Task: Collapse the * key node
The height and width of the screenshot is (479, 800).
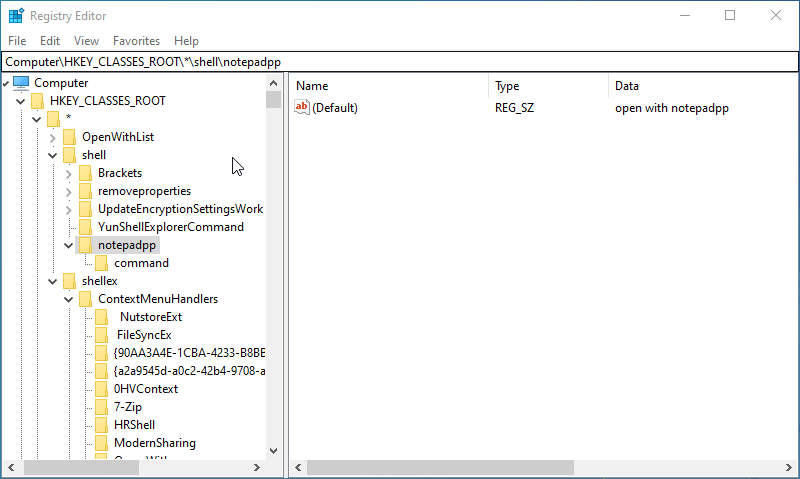Action: (x=36, y=119)
